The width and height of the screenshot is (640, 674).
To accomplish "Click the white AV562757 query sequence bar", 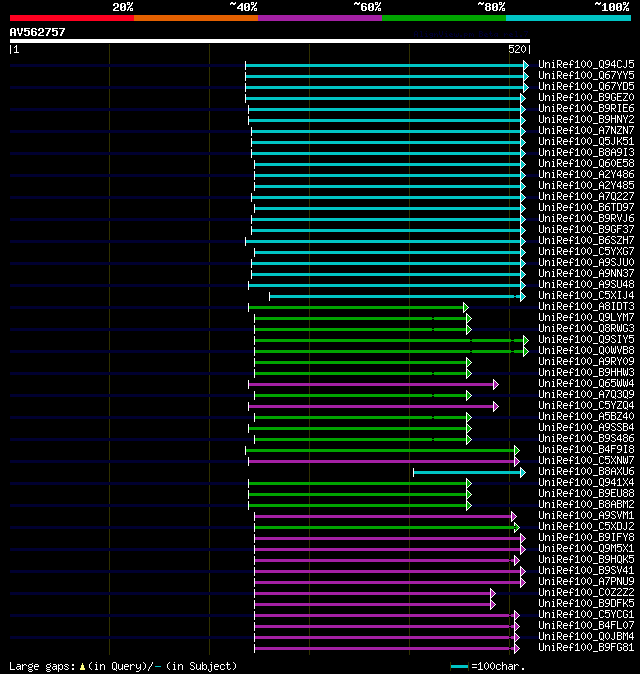I will point(269,41).
